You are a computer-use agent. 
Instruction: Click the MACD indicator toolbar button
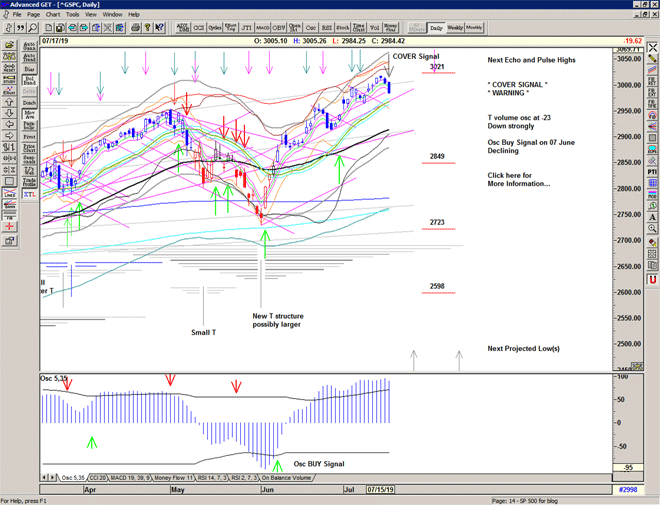pos(262,28)
